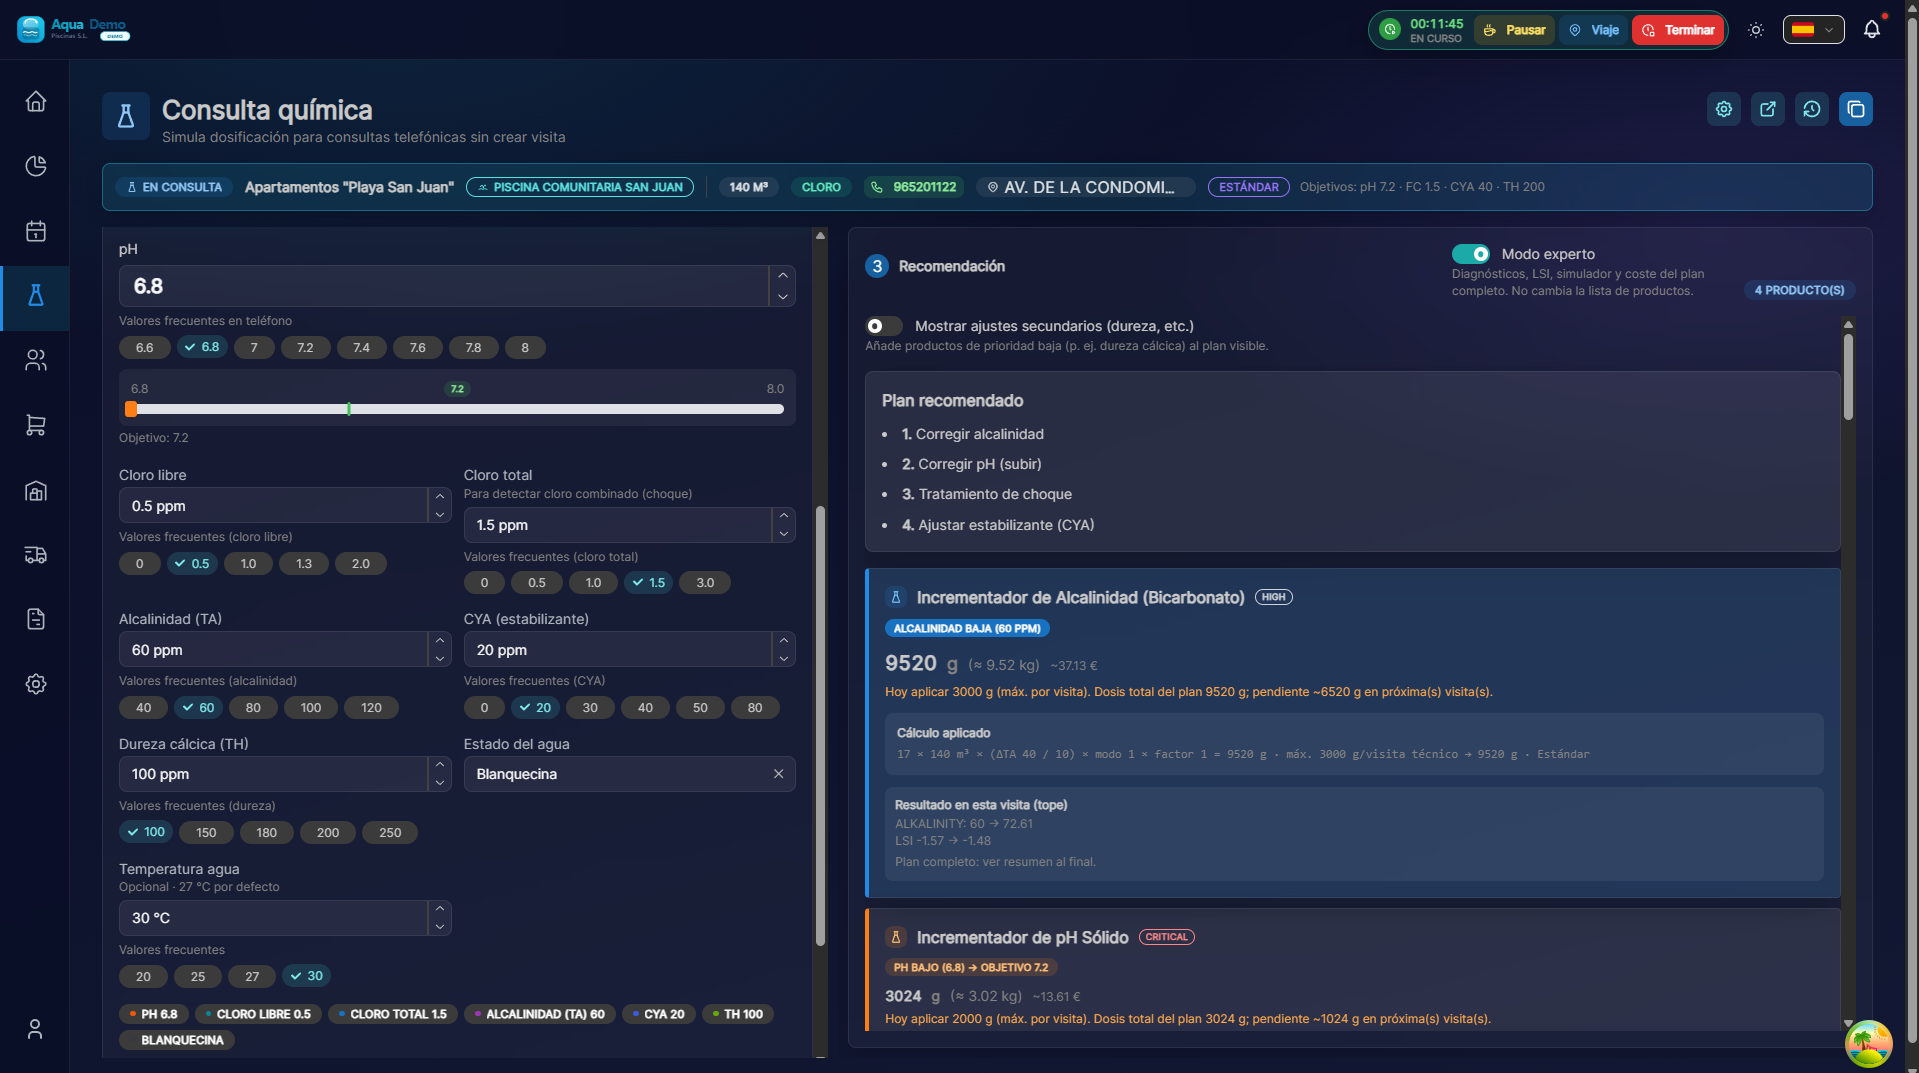Select pH frequent value 6.8
The image size is (1919, 1073).
click(x=203, y=347)
